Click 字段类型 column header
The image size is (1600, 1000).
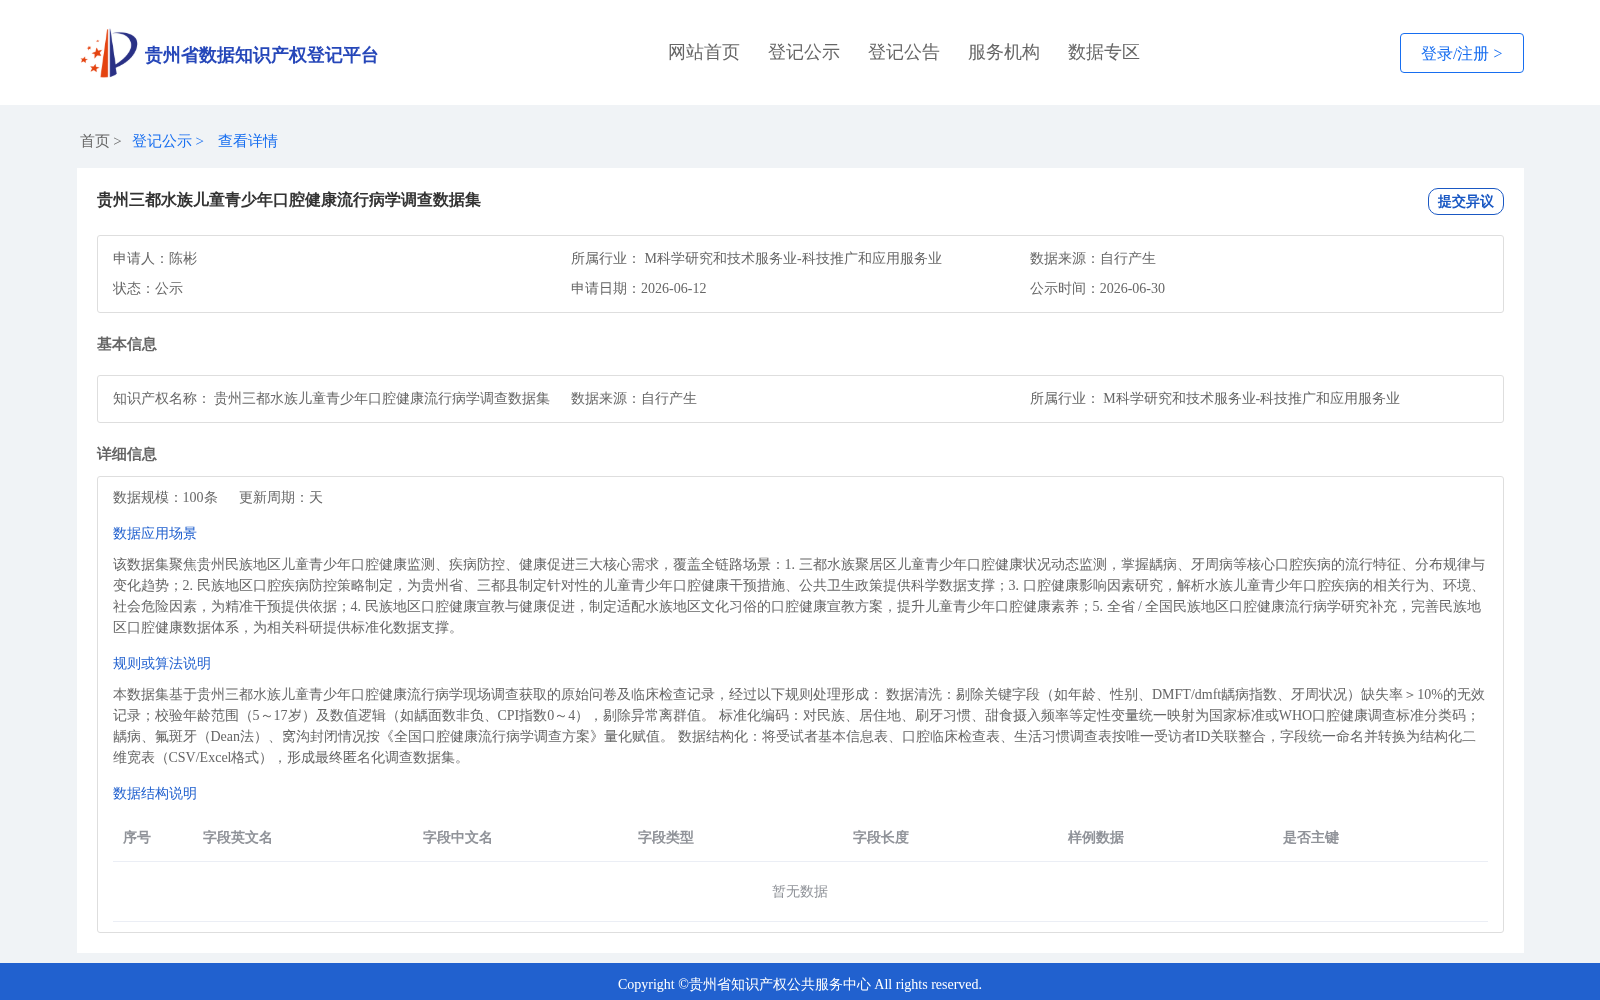coord(666,837)
